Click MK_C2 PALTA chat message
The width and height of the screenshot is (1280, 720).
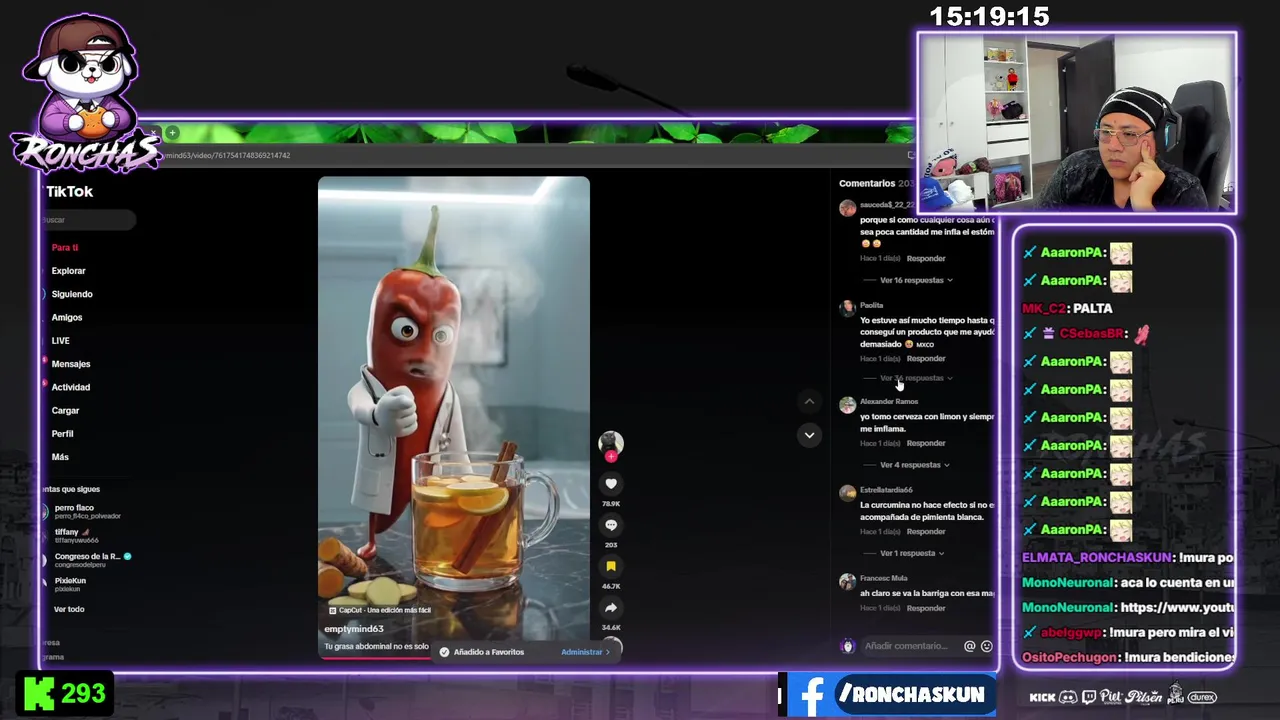(1067, 308)
